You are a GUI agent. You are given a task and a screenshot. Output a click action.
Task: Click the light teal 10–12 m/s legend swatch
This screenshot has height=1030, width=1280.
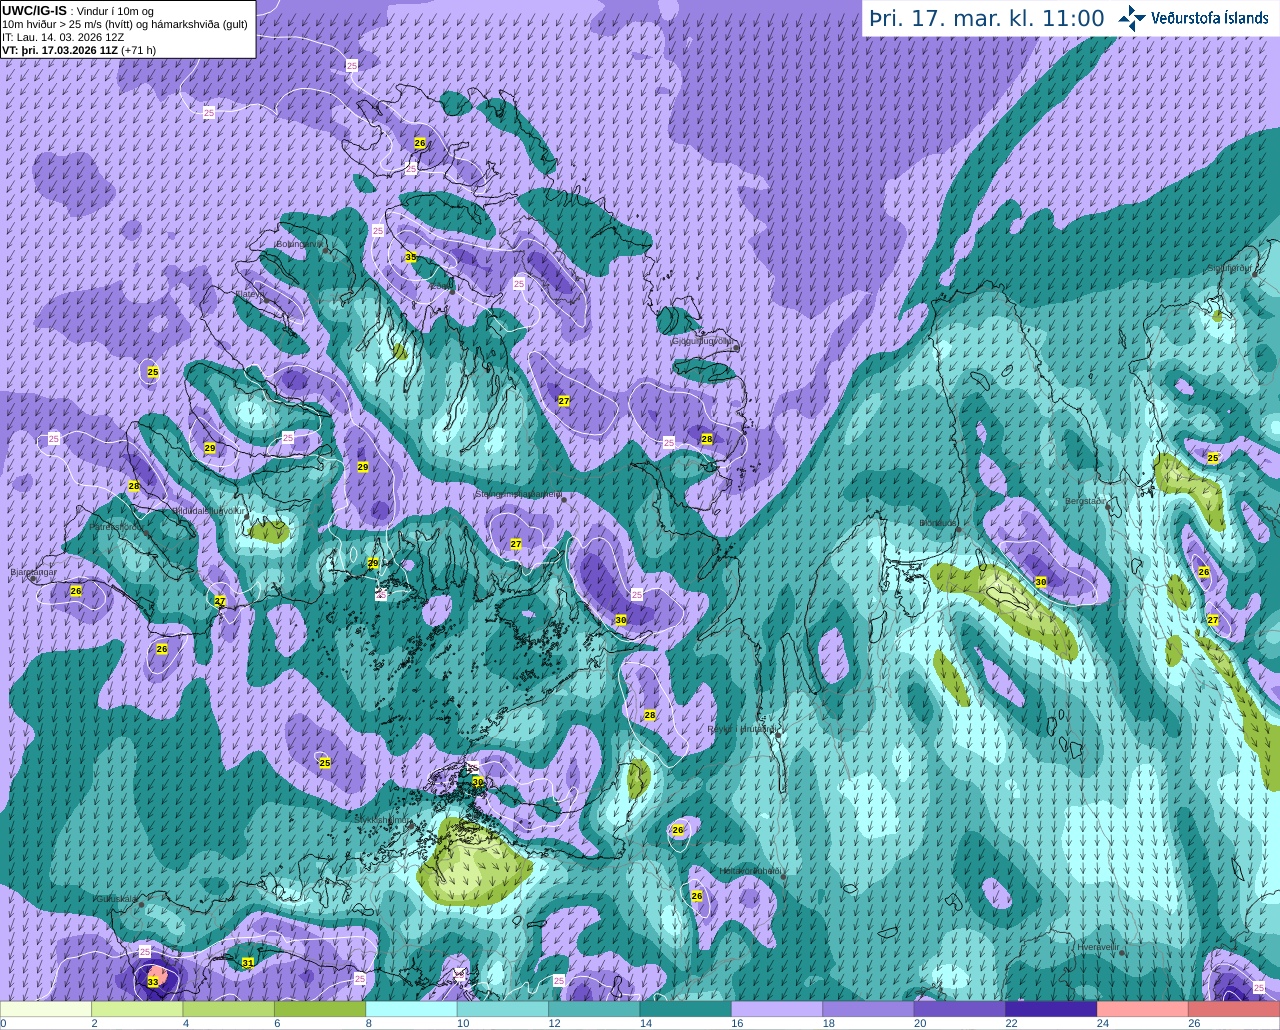[x=503, y=1009]
